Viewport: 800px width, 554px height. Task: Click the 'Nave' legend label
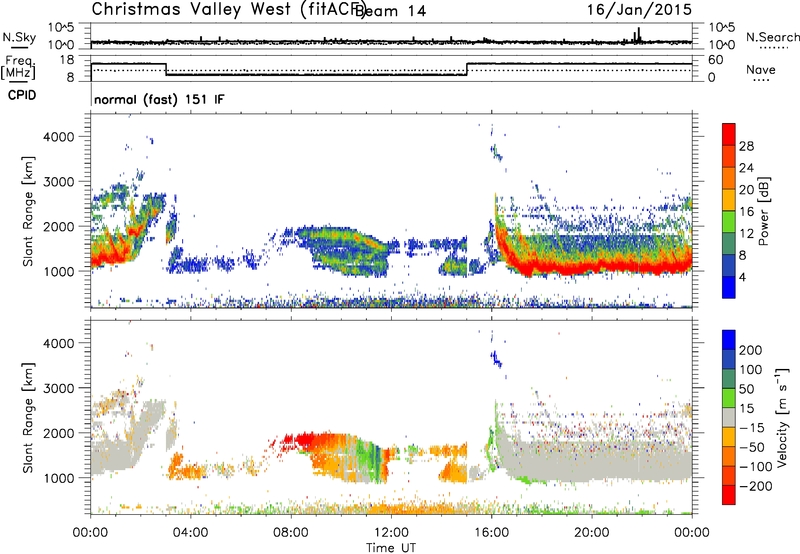pyautogui.click(x=761, y=70)
